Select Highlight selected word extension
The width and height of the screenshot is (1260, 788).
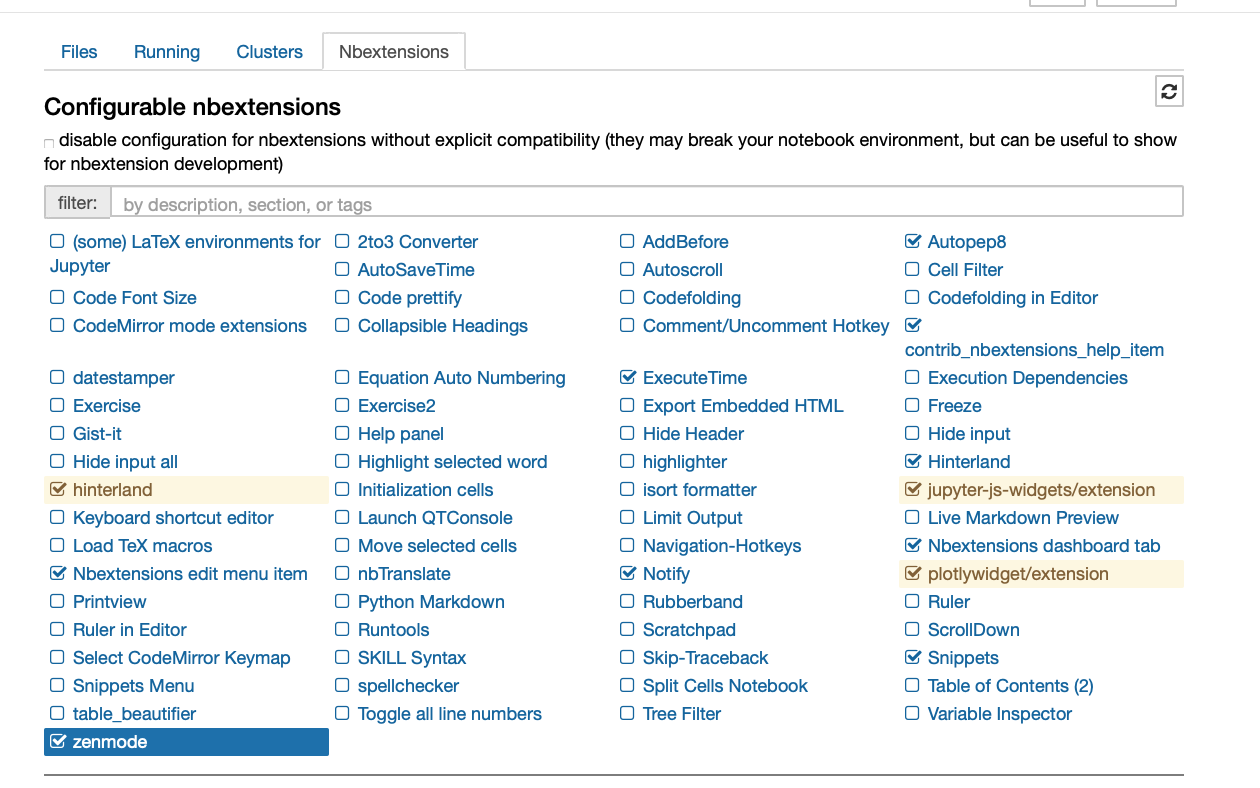(453, 462)
